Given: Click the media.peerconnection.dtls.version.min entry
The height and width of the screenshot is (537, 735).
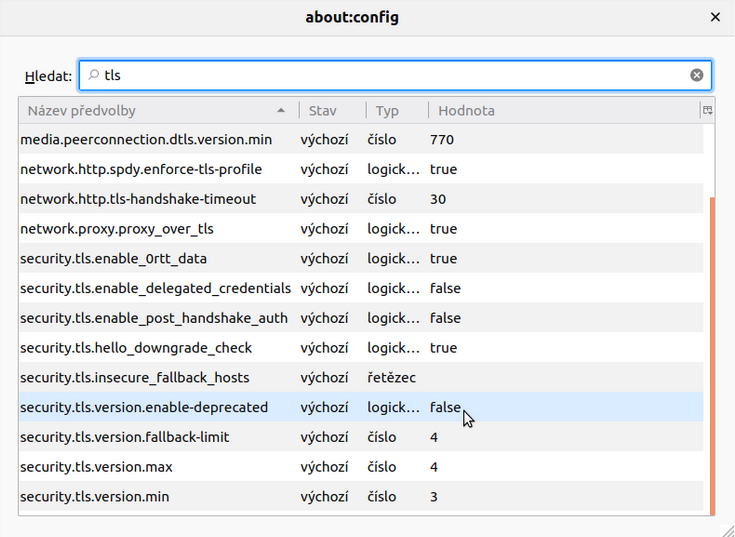Looking at the screenshot, I should [x=146, y=140].
